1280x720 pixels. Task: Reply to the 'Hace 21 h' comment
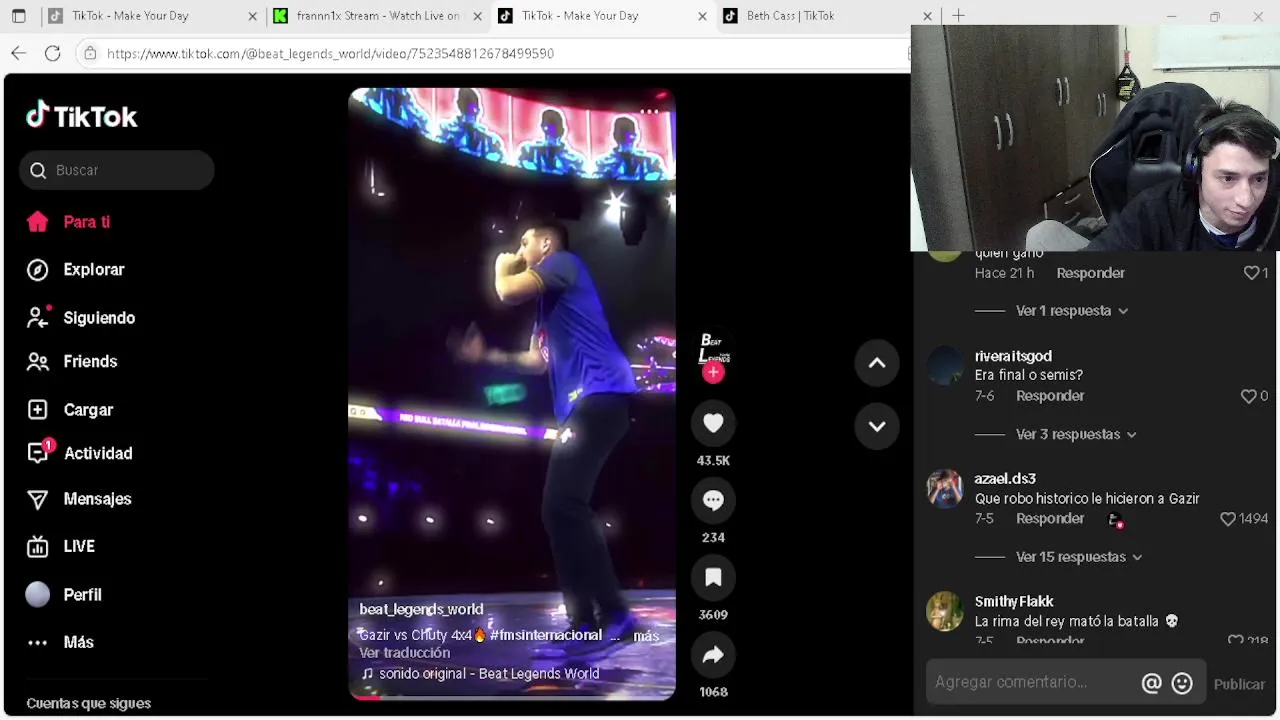point(1090,273)
